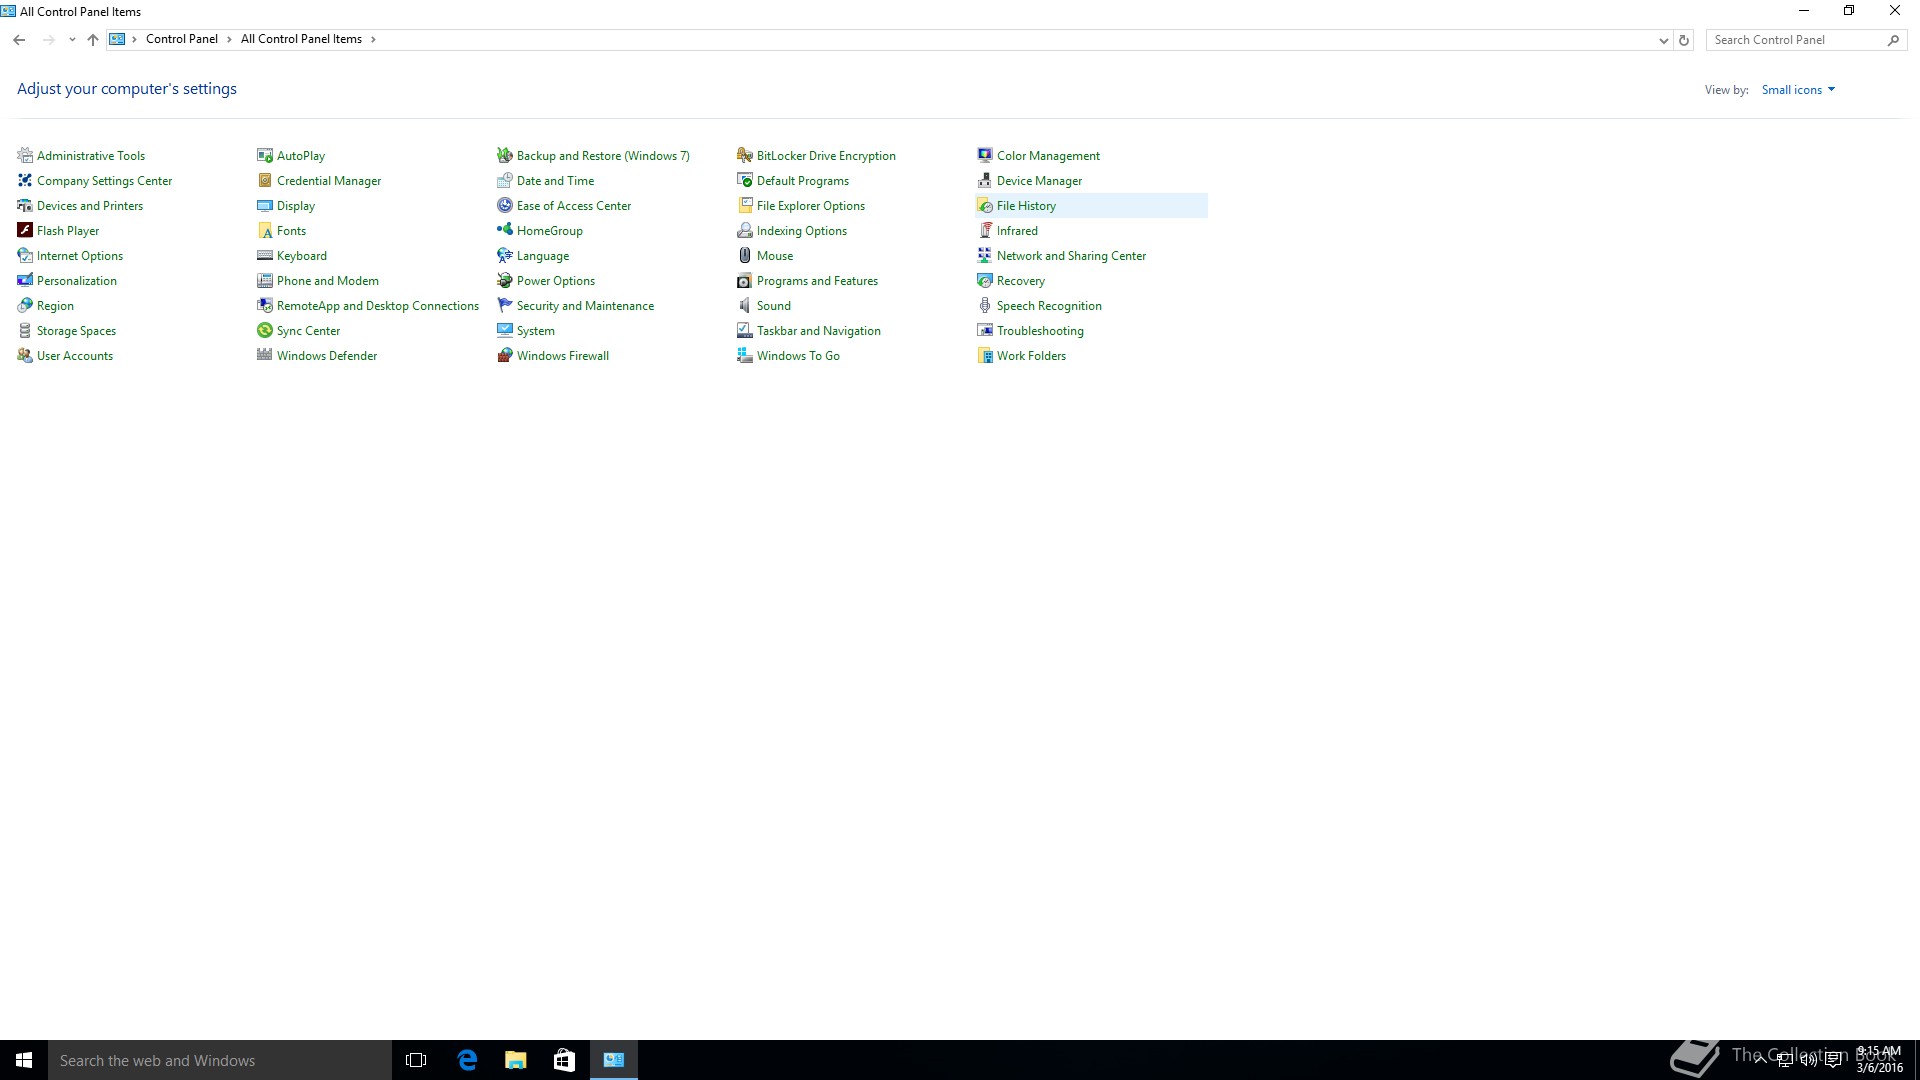Viewport: 1920px width, 1080px height.
Task: Open File Explorer from taskbar
Action: tap(515, 1060)
